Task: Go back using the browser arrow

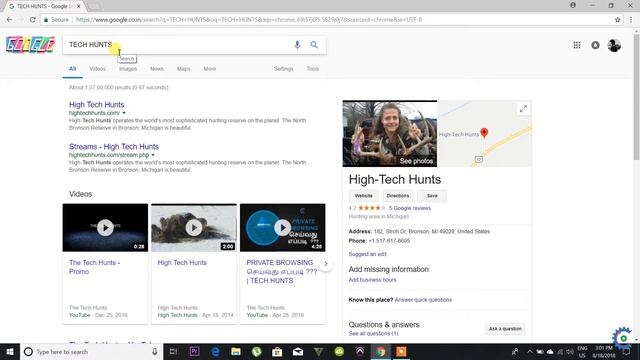Action: (x=9, y=20)
